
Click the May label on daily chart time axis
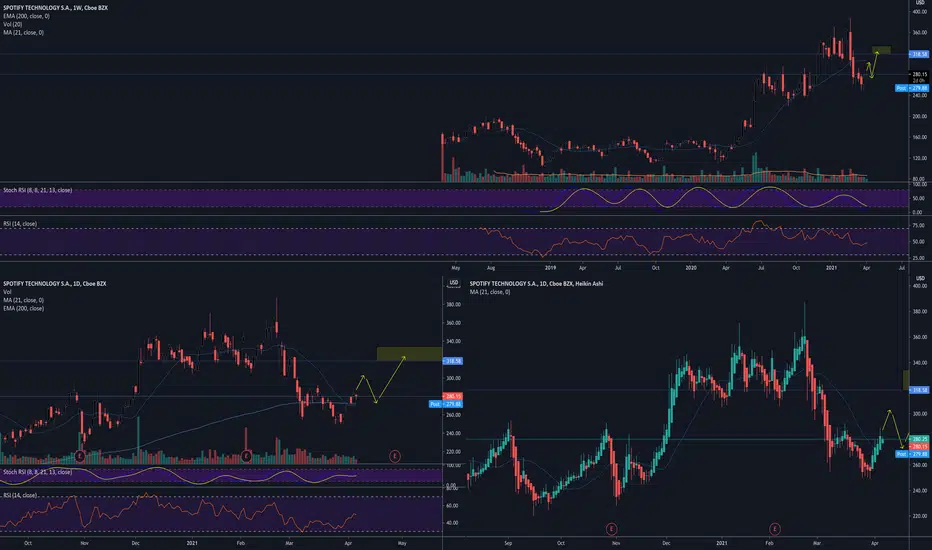(402, 543)
